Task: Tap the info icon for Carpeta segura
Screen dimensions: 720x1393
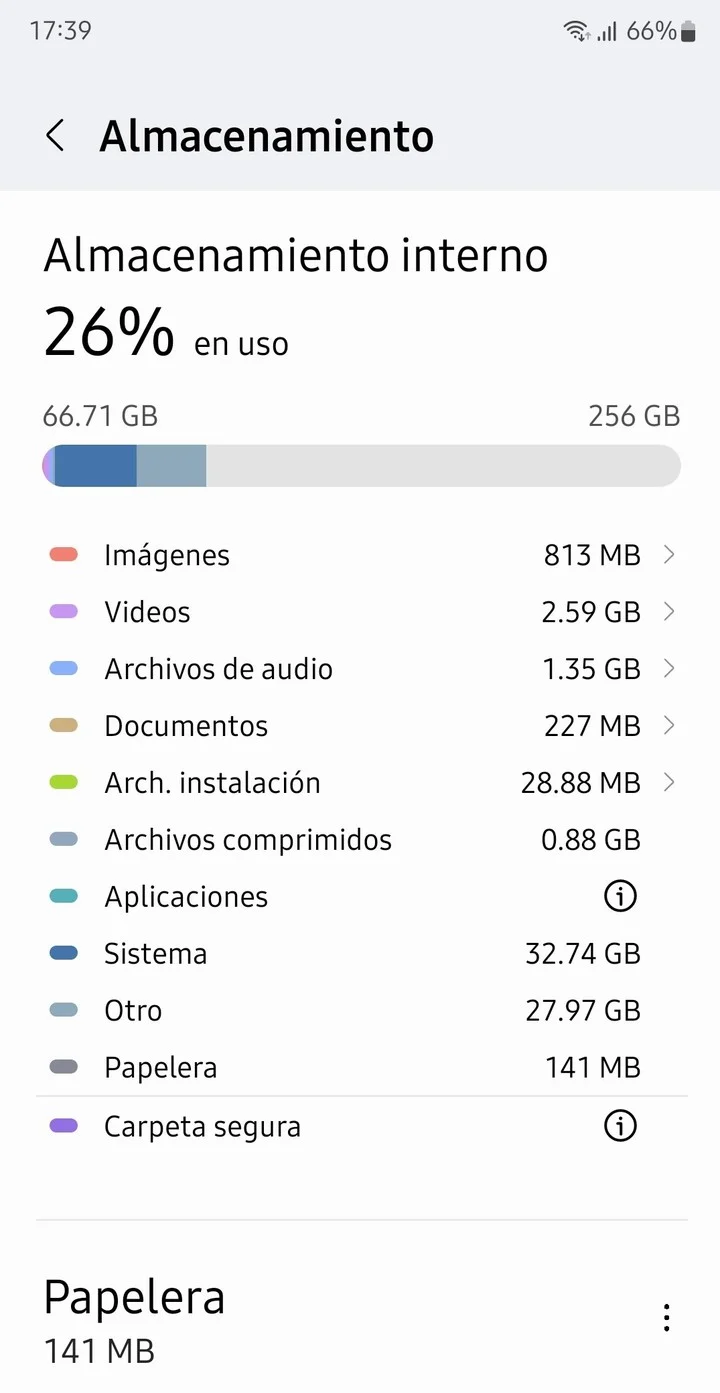Action: click(x=620, y=1127)
